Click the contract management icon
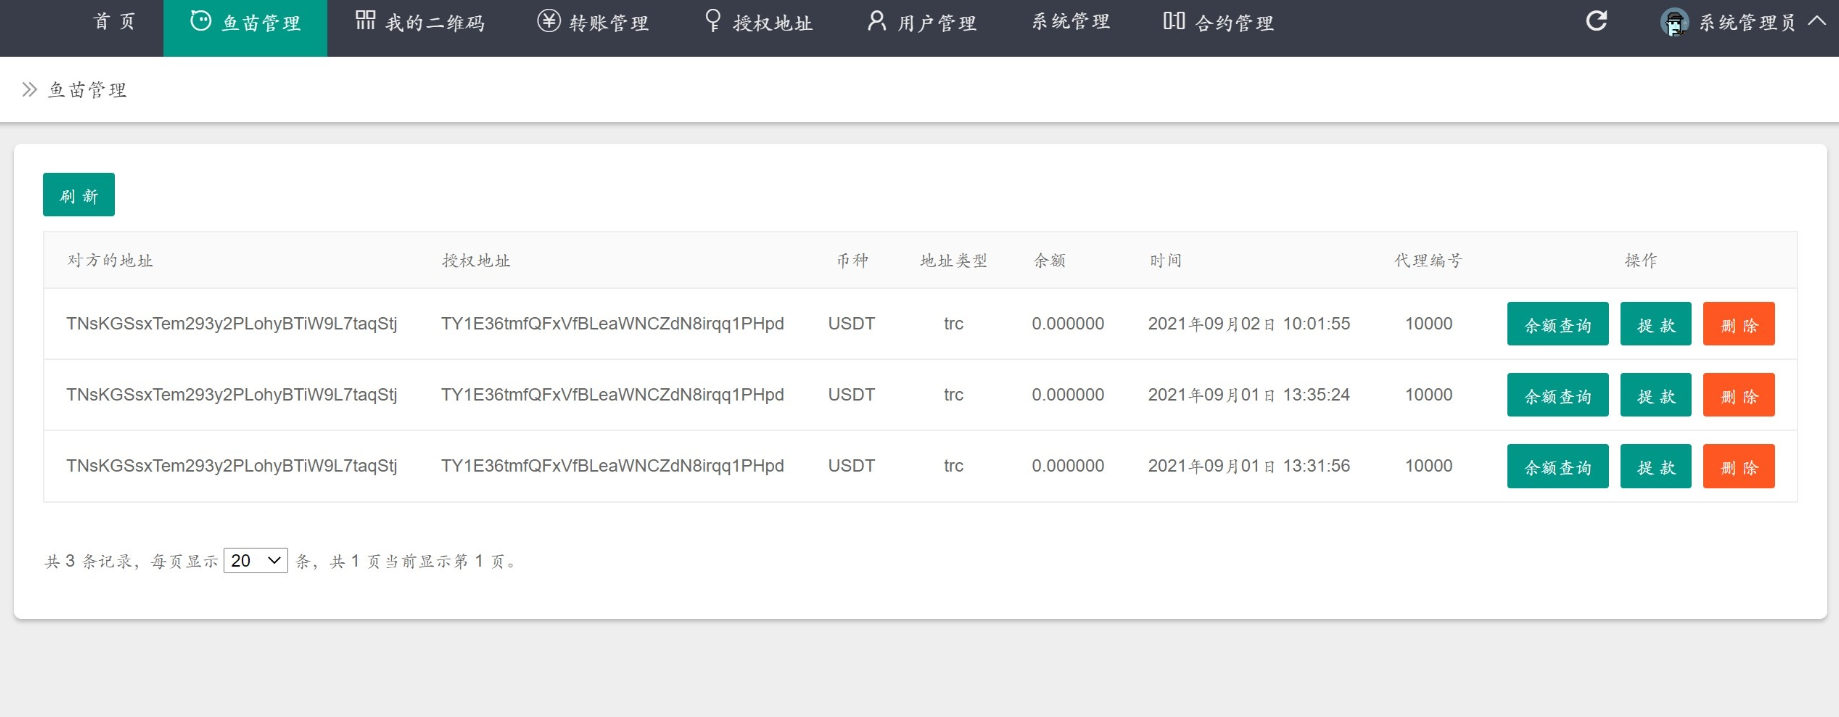 1174,21
